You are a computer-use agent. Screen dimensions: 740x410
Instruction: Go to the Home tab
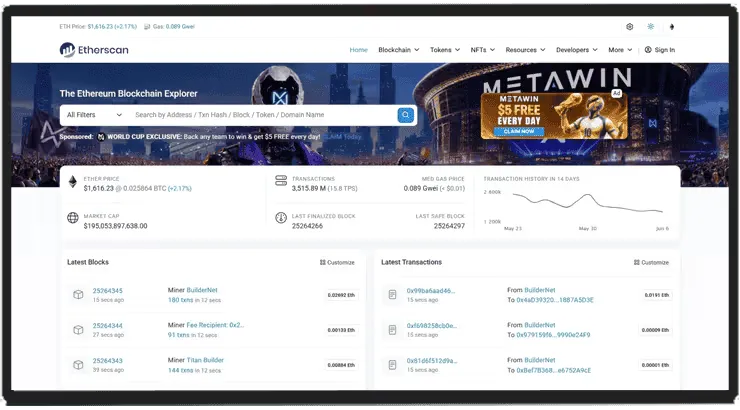[359, 50]
